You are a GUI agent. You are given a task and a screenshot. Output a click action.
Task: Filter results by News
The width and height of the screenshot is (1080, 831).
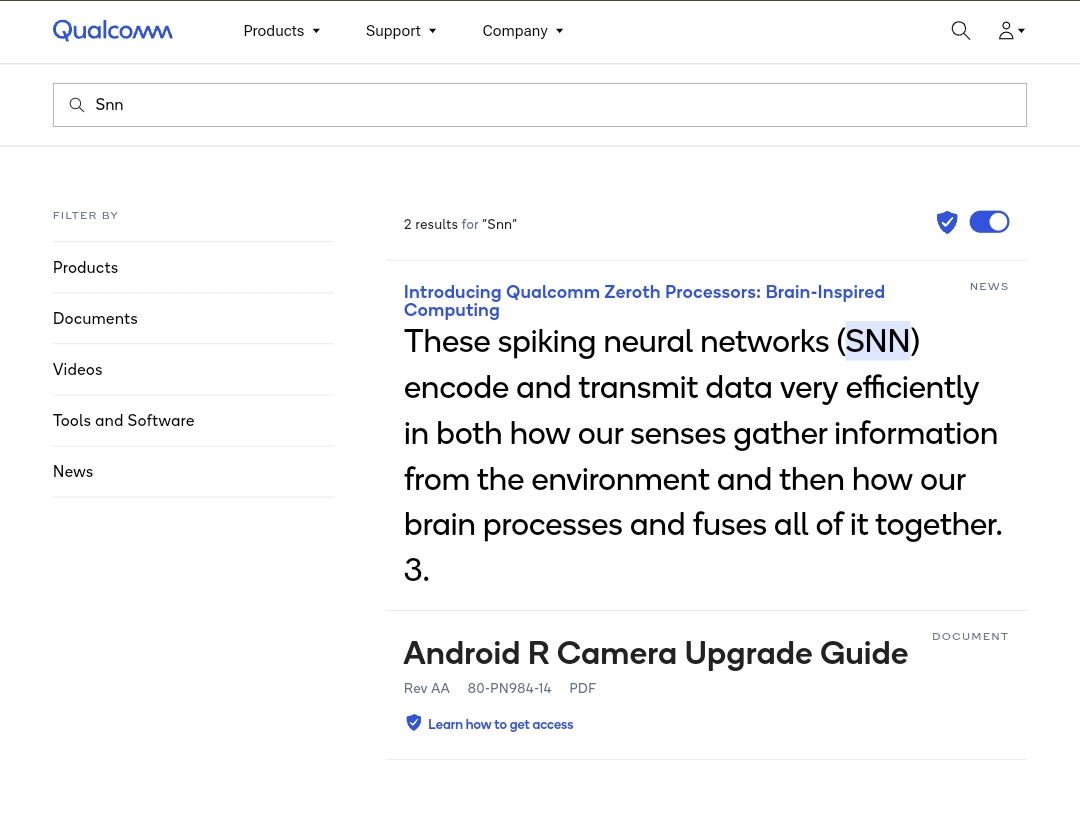(x=193, y=471)
